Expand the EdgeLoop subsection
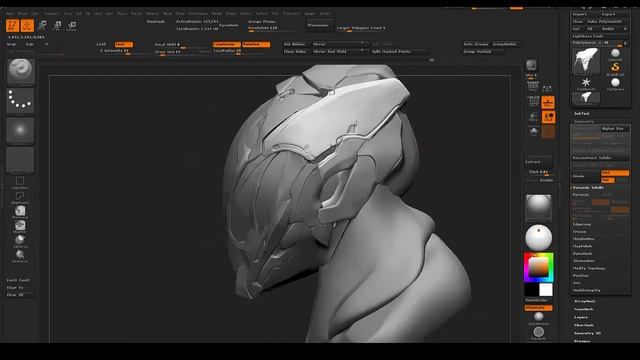The width and height of the screenshot is (640, 360). pyautogui.click(x=582, y=224)
